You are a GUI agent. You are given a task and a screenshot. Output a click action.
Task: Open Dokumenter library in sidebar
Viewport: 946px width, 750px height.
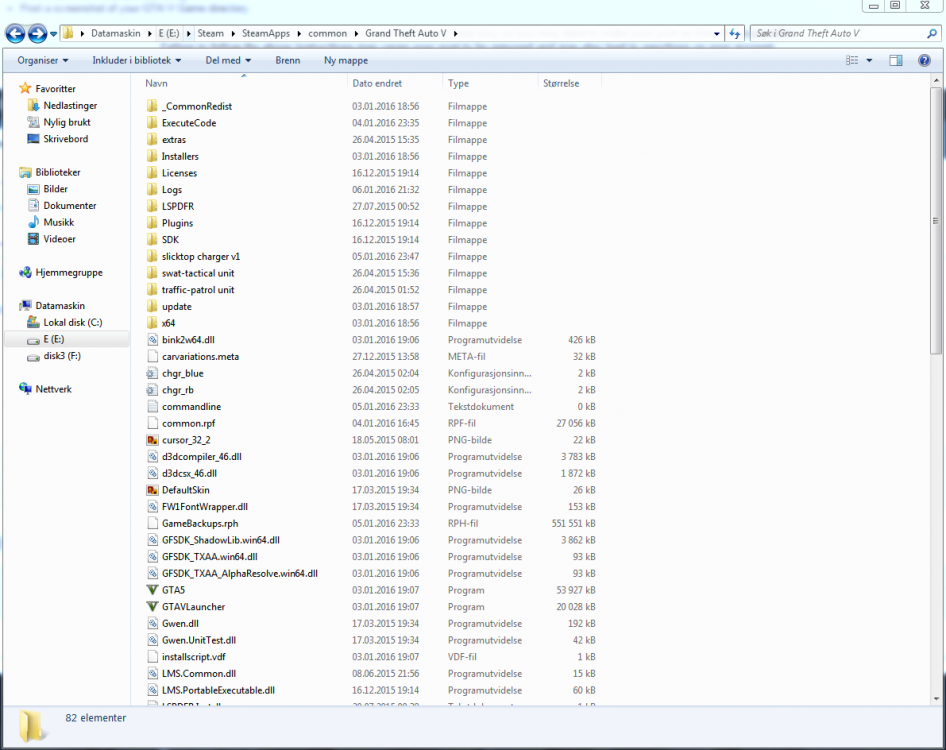(70, 206)
